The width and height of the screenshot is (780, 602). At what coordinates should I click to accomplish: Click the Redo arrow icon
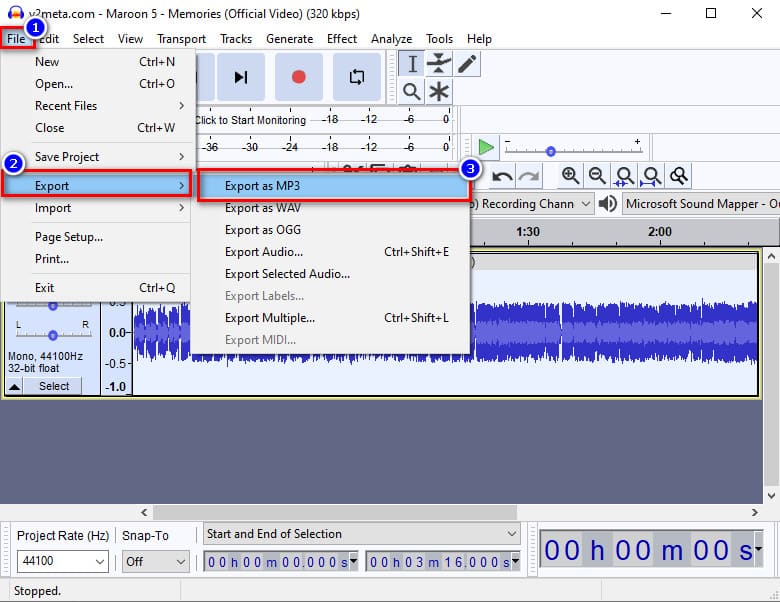click(529, 176)
